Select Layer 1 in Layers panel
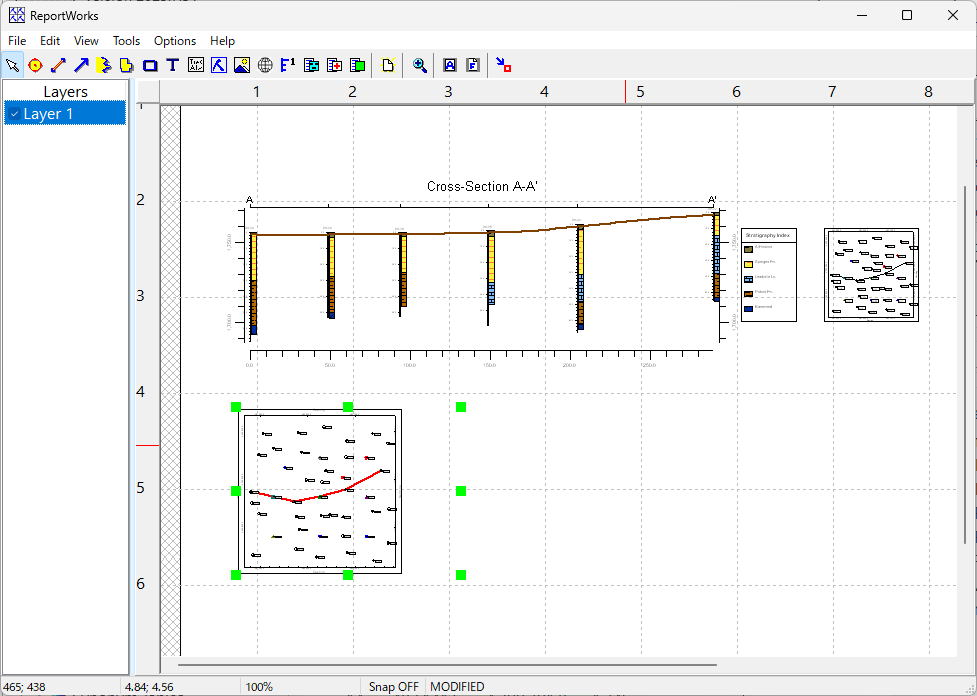 tap(49, 114)
